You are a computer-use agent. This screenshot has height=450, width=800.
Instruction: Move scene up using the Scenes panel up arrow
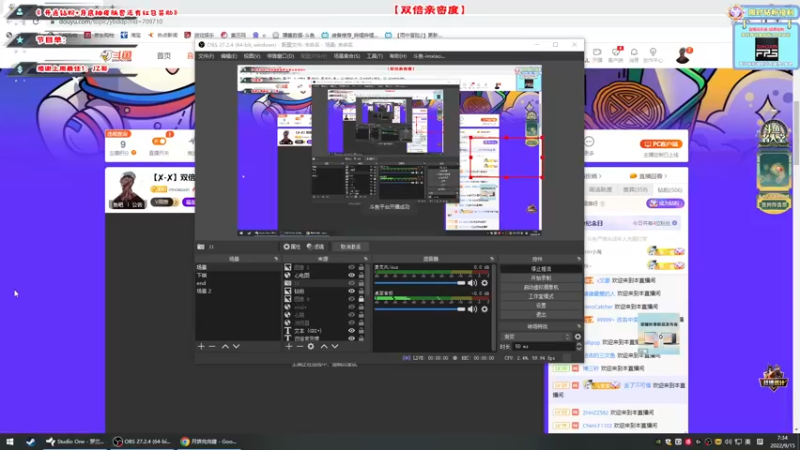pos(225,346)
